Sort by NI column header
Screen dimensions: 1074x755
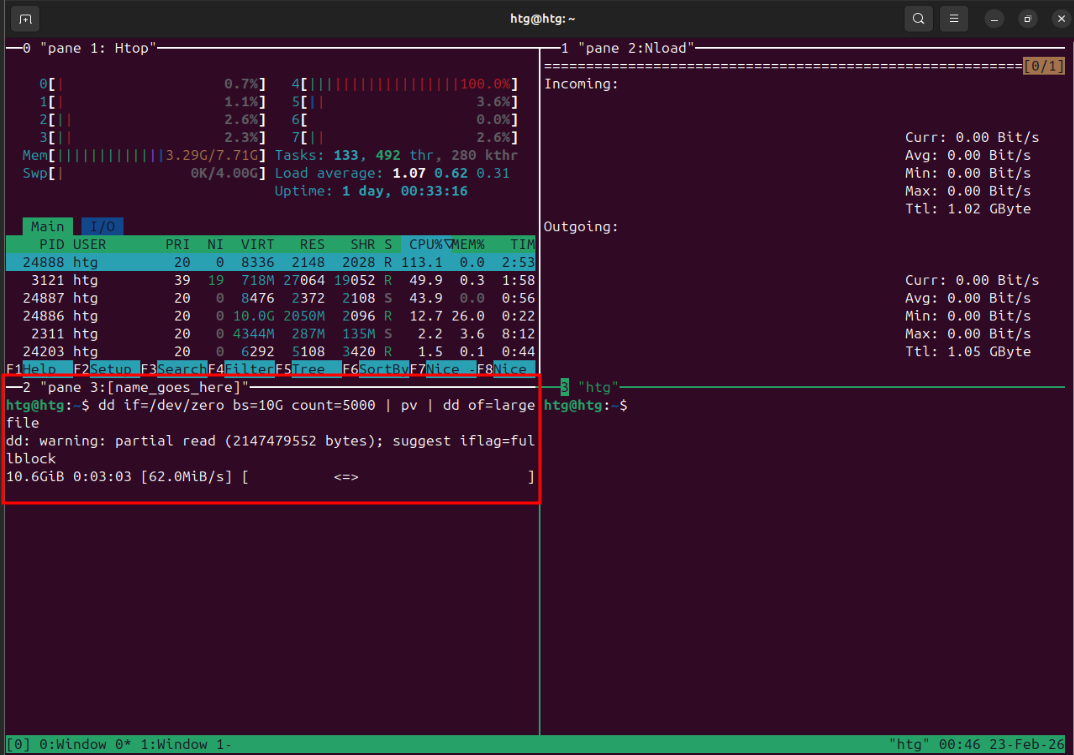pyautogui.click(x=215, y=245)
